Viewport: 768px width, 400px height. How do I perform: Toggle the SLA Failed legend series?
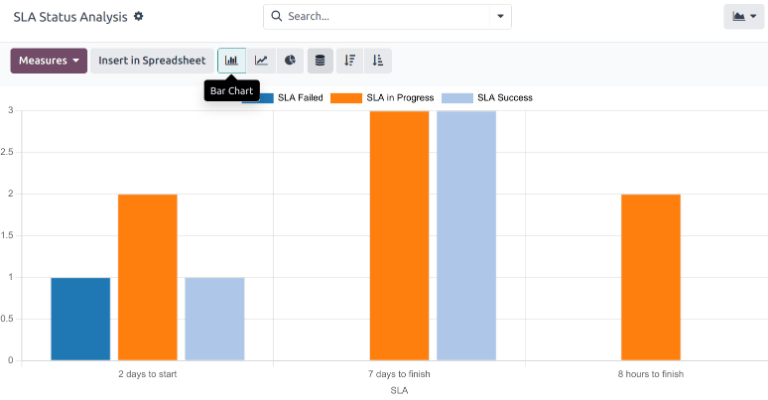point(299,98)
